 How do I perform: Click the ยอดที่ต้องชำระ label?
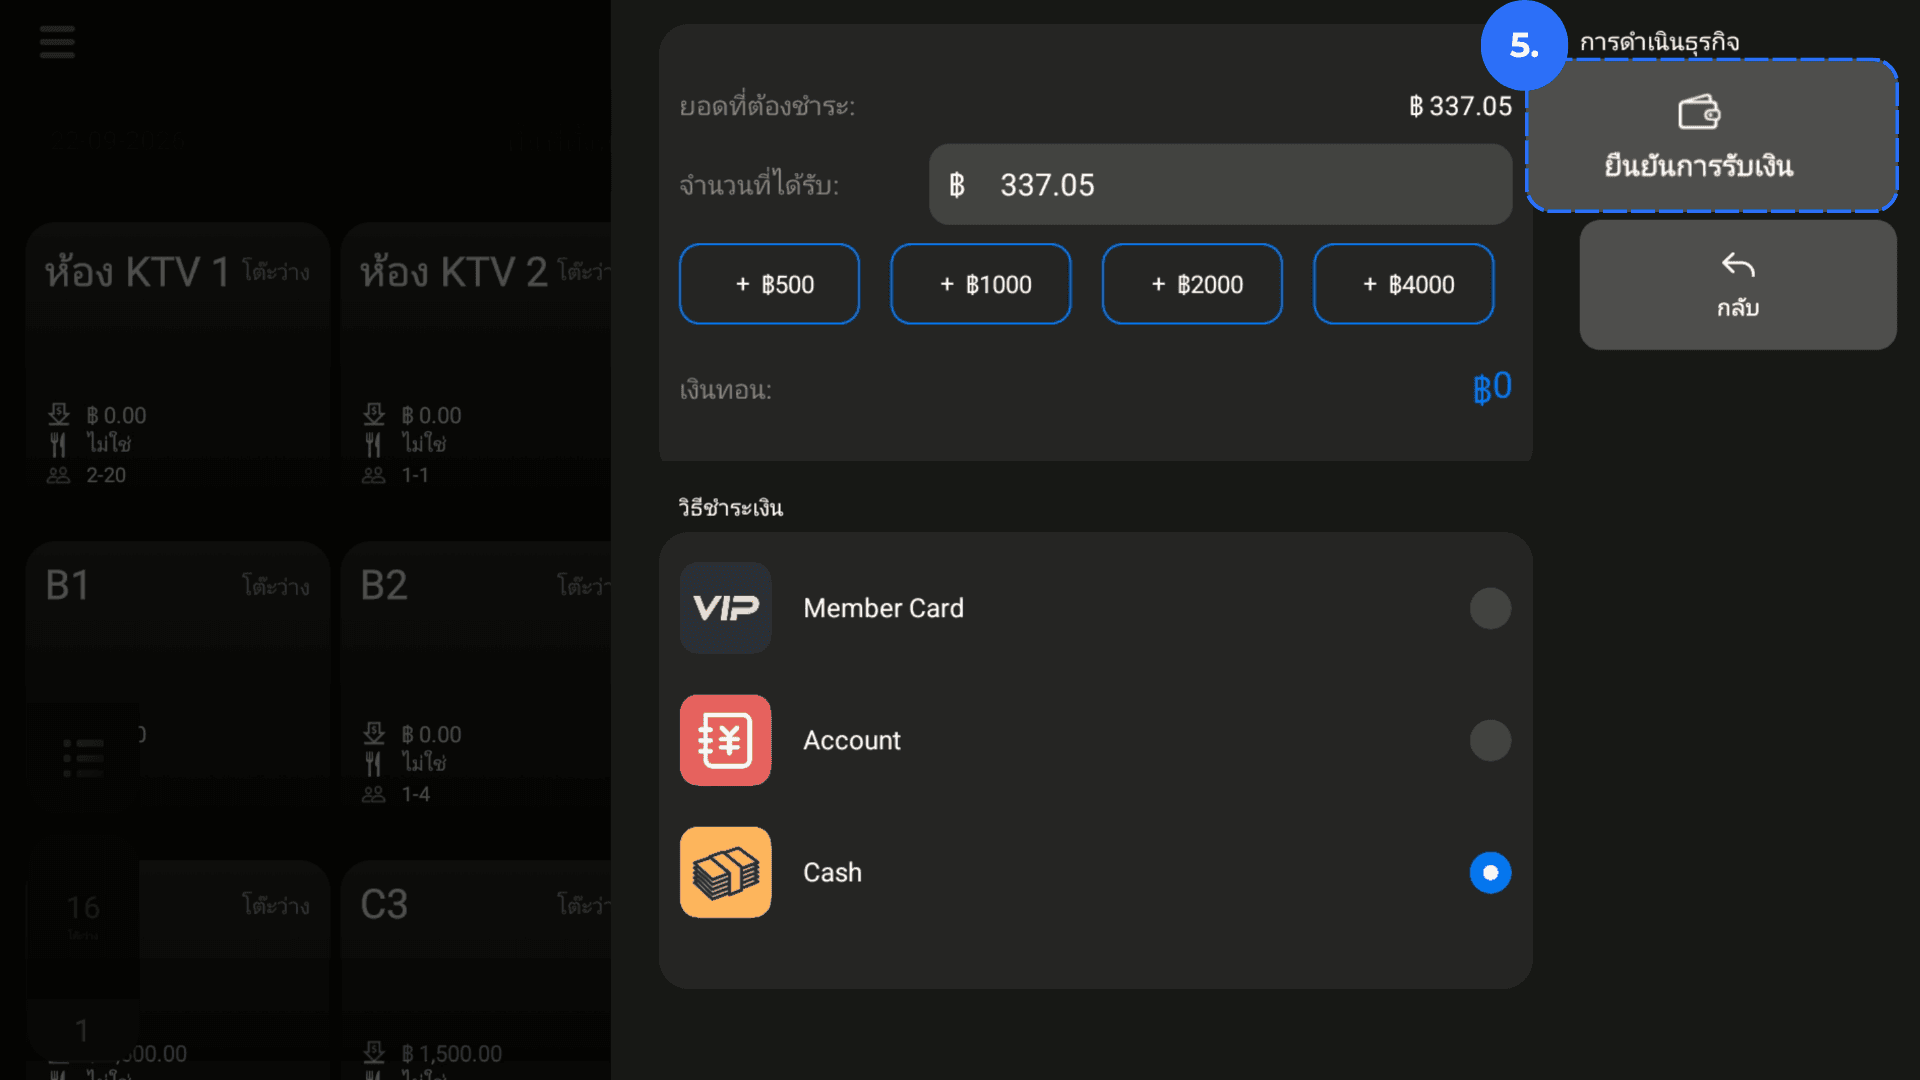click(767, 106)
